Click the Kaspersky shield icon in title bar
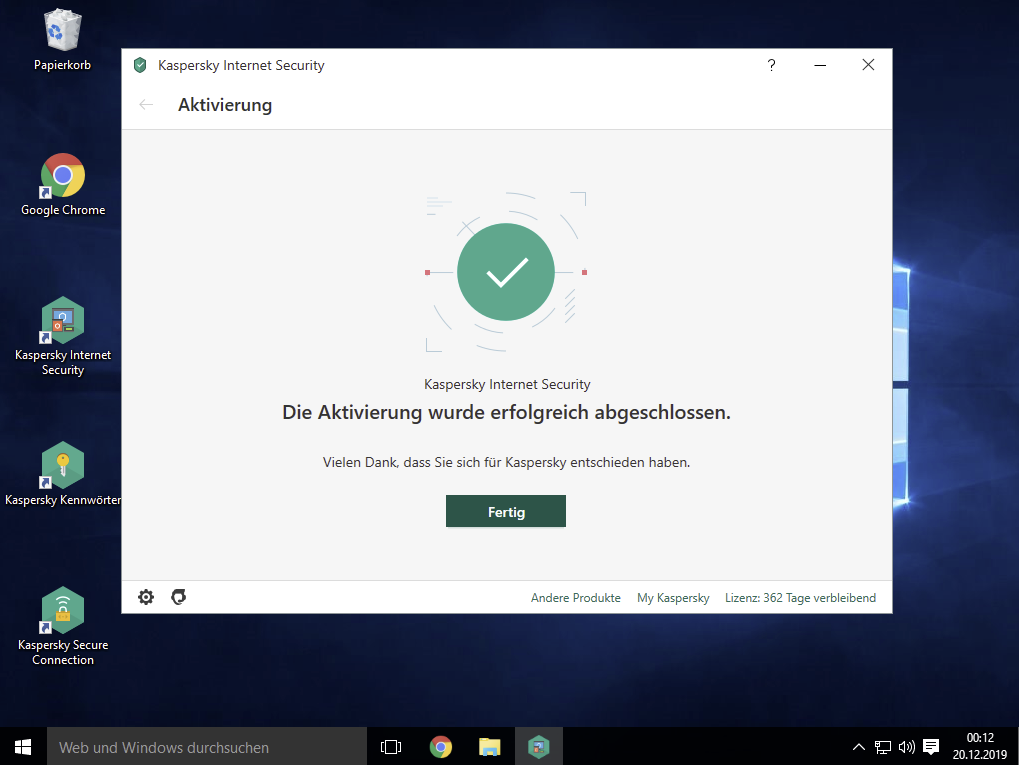This screenshot has height=765, width=1019. (x=140, y=65)
